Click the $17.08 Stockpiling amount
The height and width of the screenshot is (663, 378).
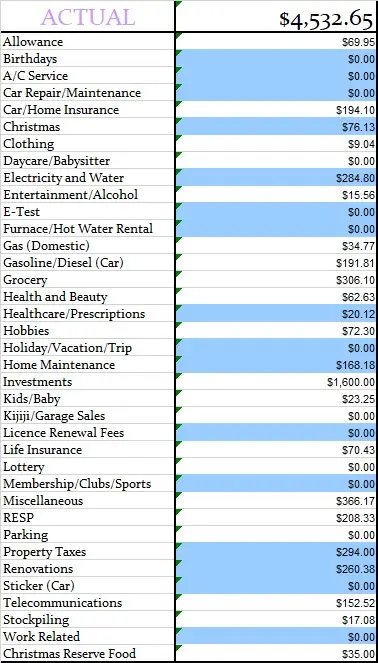359,620
